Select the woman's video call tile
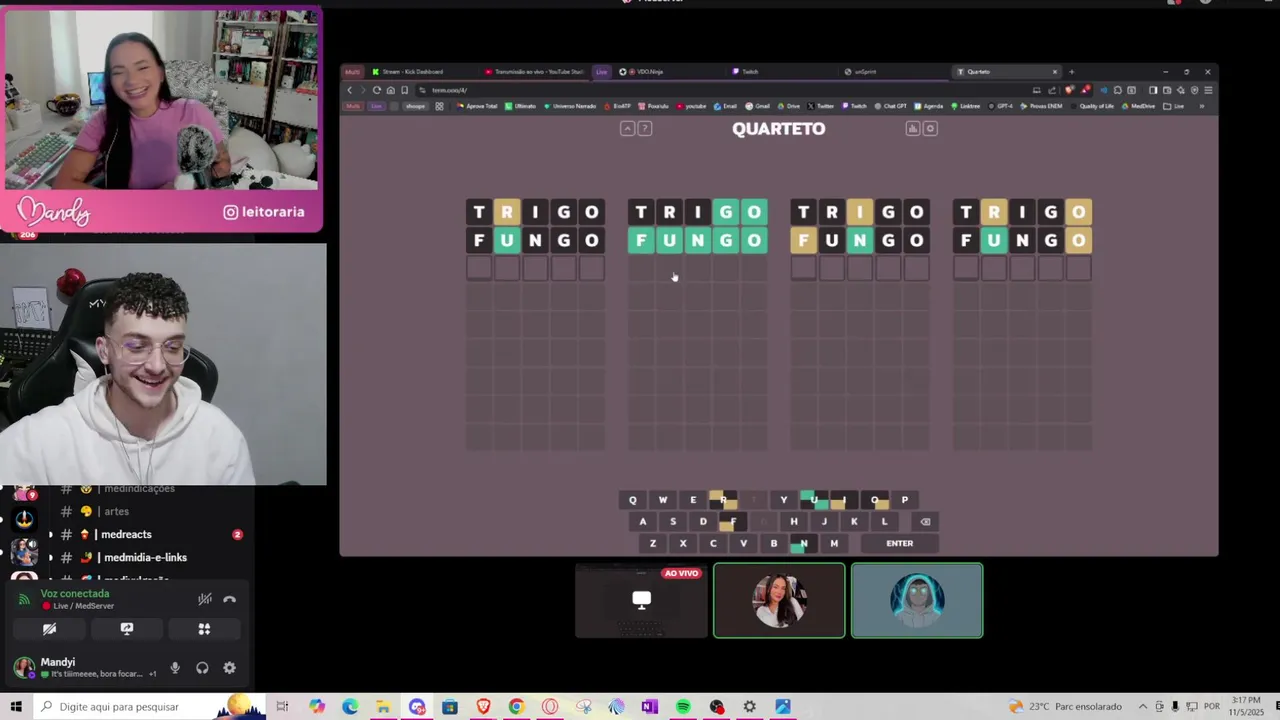Viewport: 1280px width, 720px height. 779,600
